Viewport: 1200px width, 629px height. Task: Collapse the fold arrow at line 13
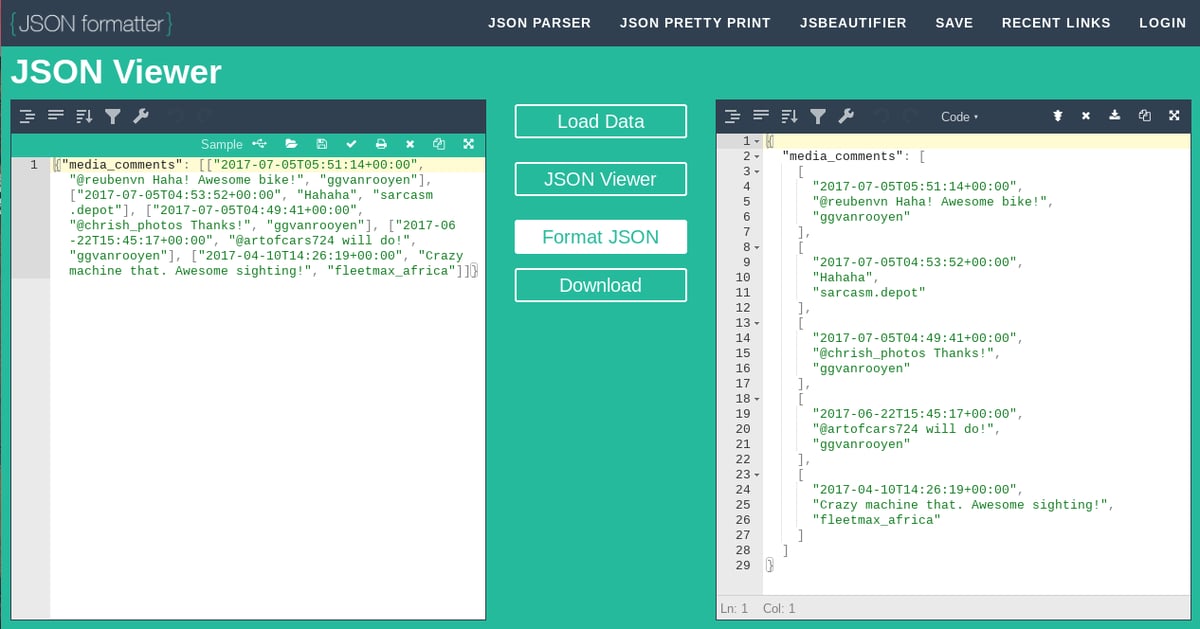pos(757,323)
